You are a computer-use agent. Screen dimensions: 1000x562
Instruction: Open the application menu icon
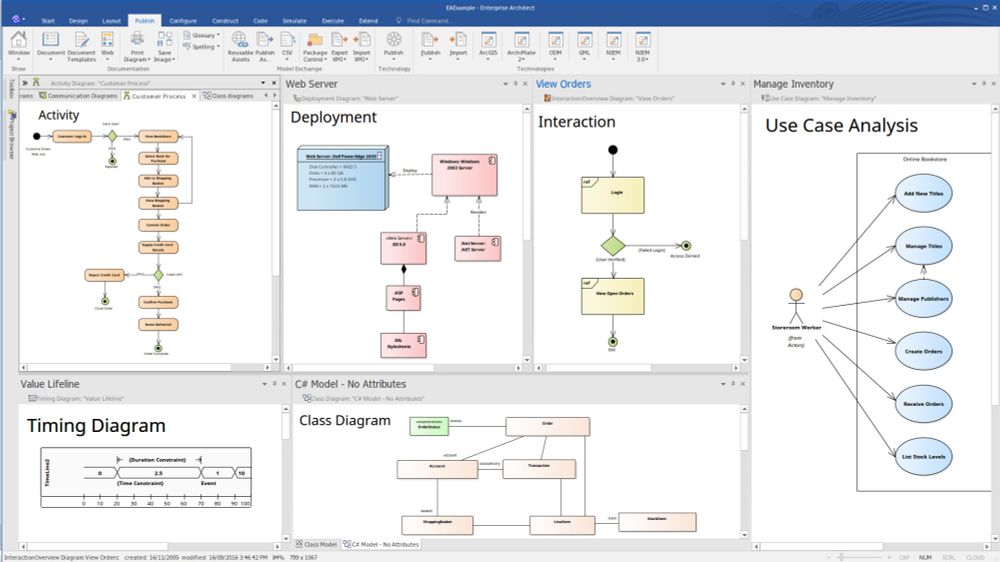tap(17, 19)
